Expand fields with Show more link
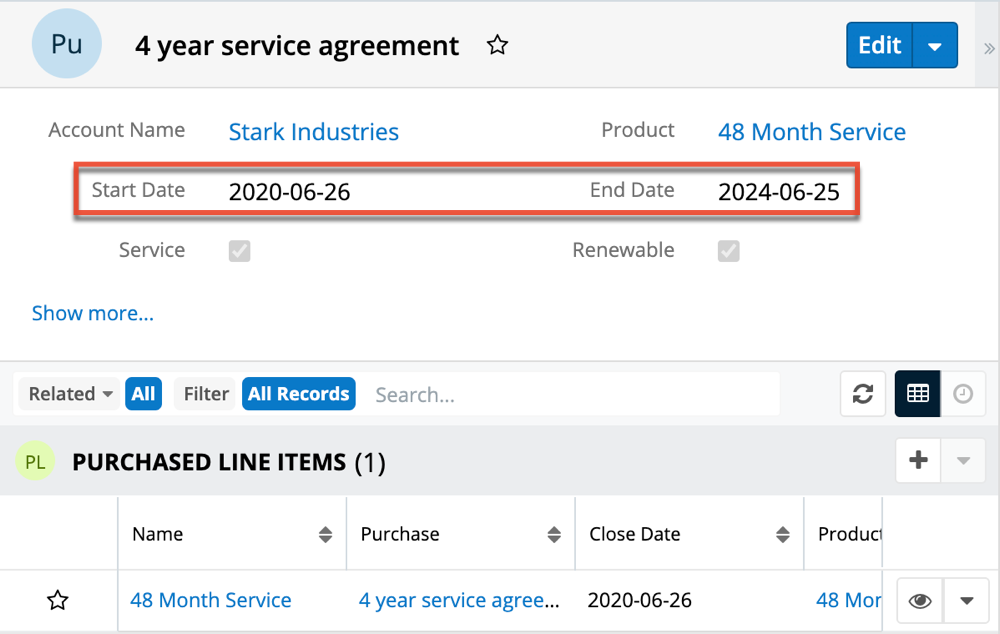Screen dimensions: 1000x634 (x=93, y=313)
